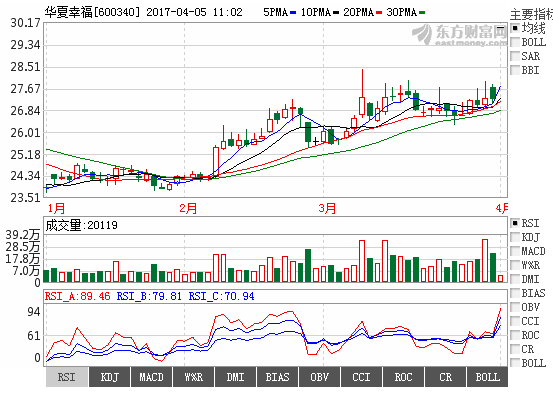Switch to the BIAS bottom tab
553x395 pixels.
[x=277, y=377]
